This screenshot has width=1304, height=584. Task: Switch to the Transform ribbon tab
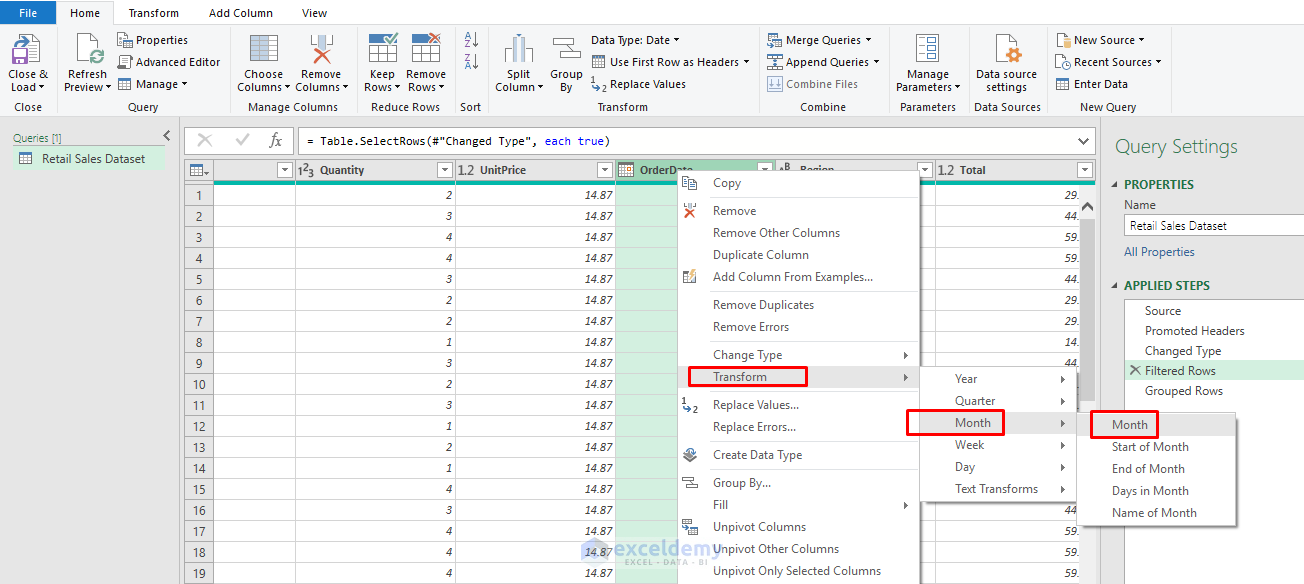pyautogui.click(x=154, y=13)
